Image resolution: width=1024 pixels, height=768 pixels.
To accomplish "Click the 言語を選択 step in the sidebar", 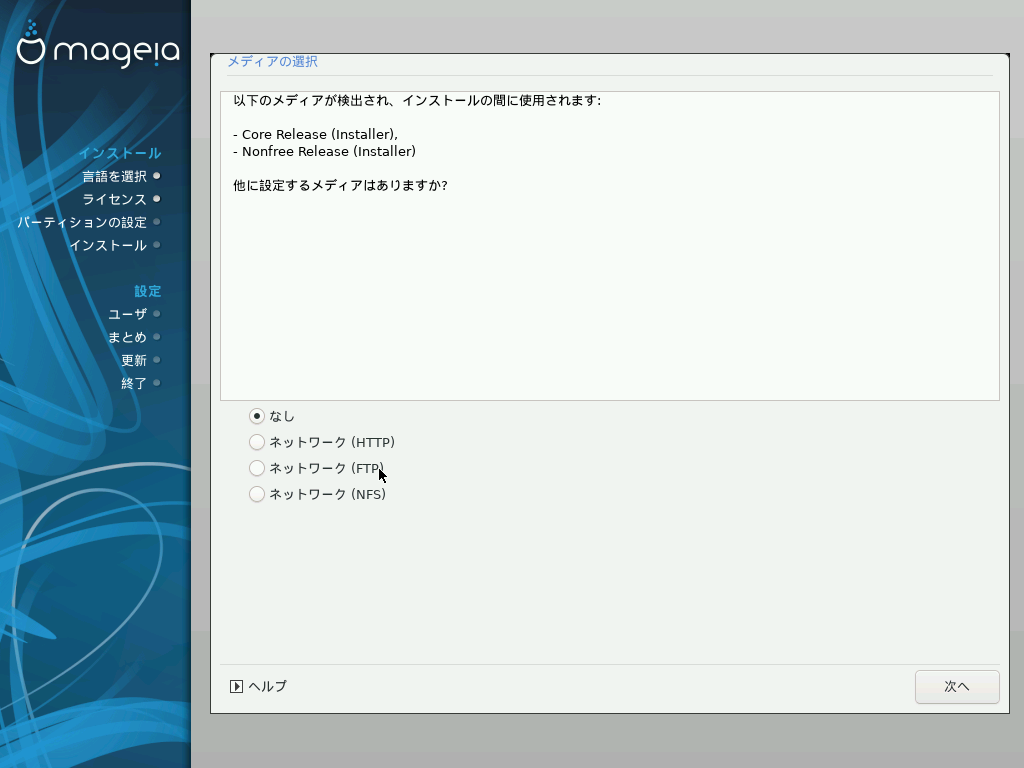I will point(114,176).
